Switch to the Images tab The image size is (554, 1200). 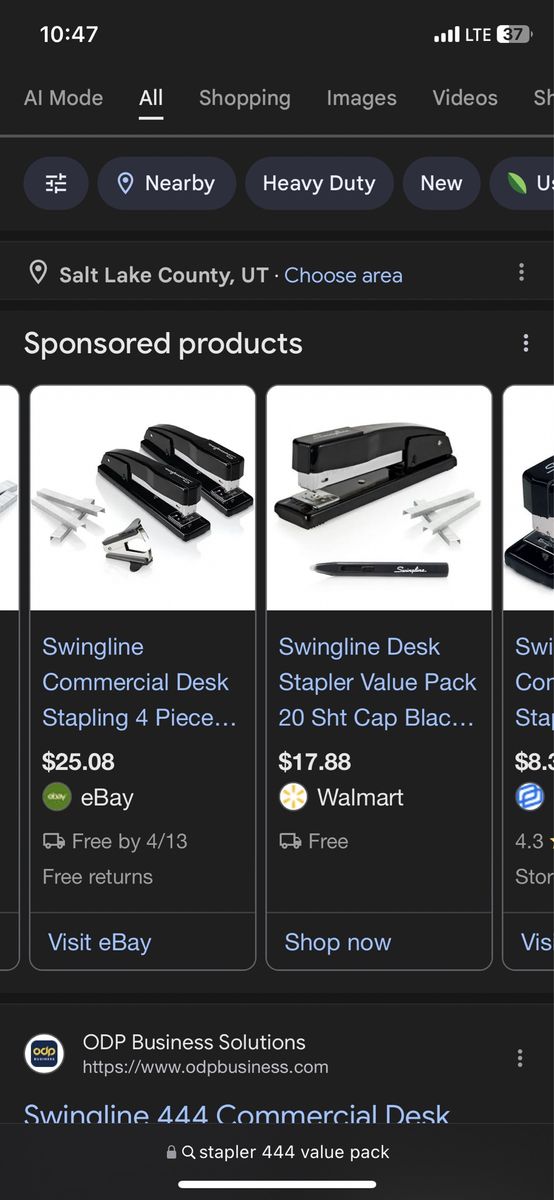click(x=361, y=98)
